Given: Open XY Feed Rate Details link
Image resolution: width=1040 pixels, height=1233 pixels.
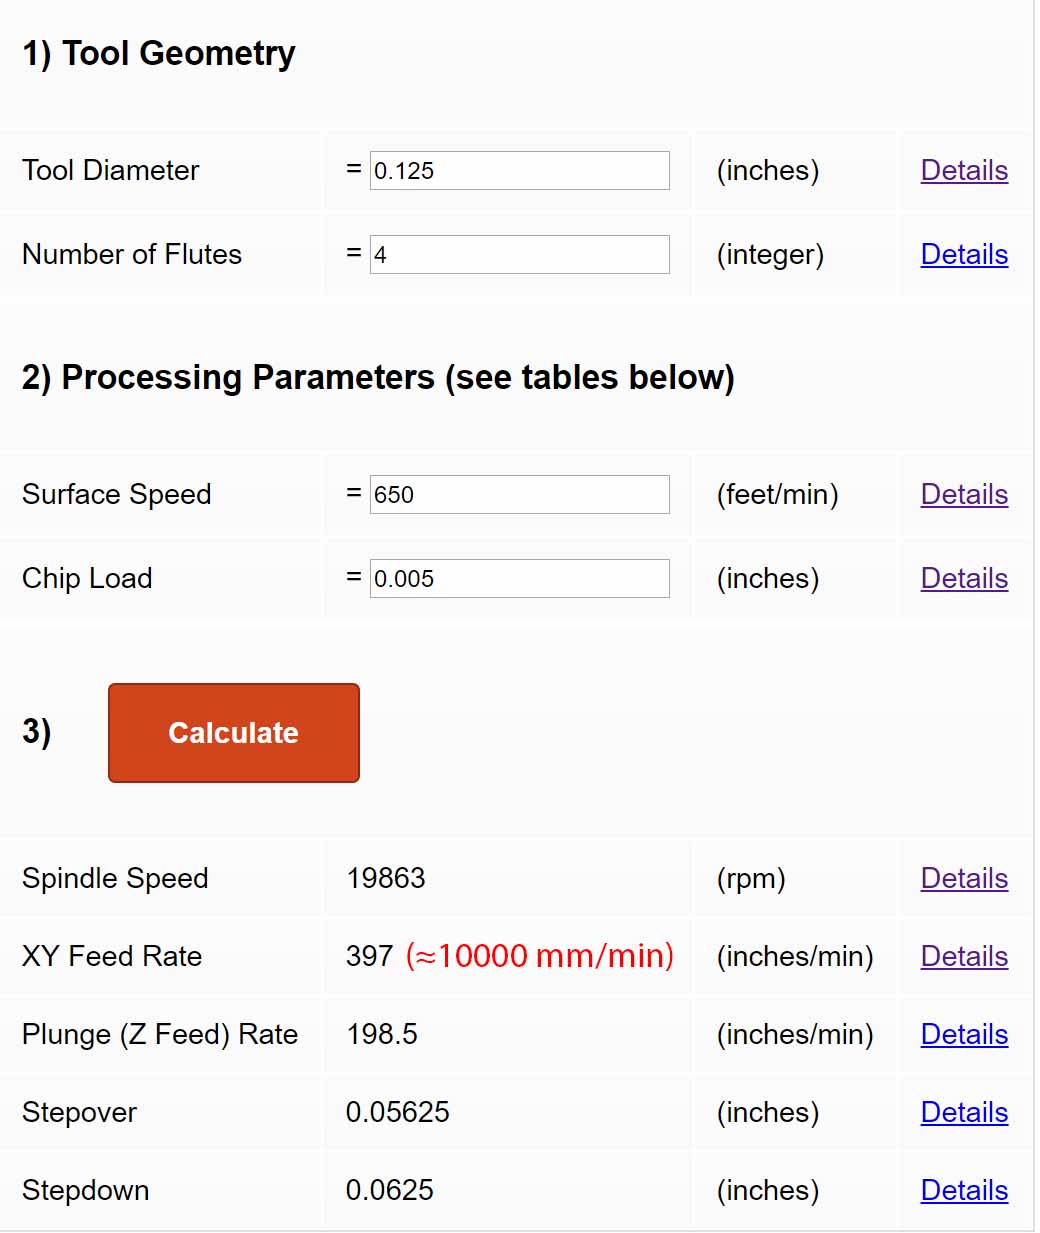Looking at the screenshot, I should tap(964, 957).
